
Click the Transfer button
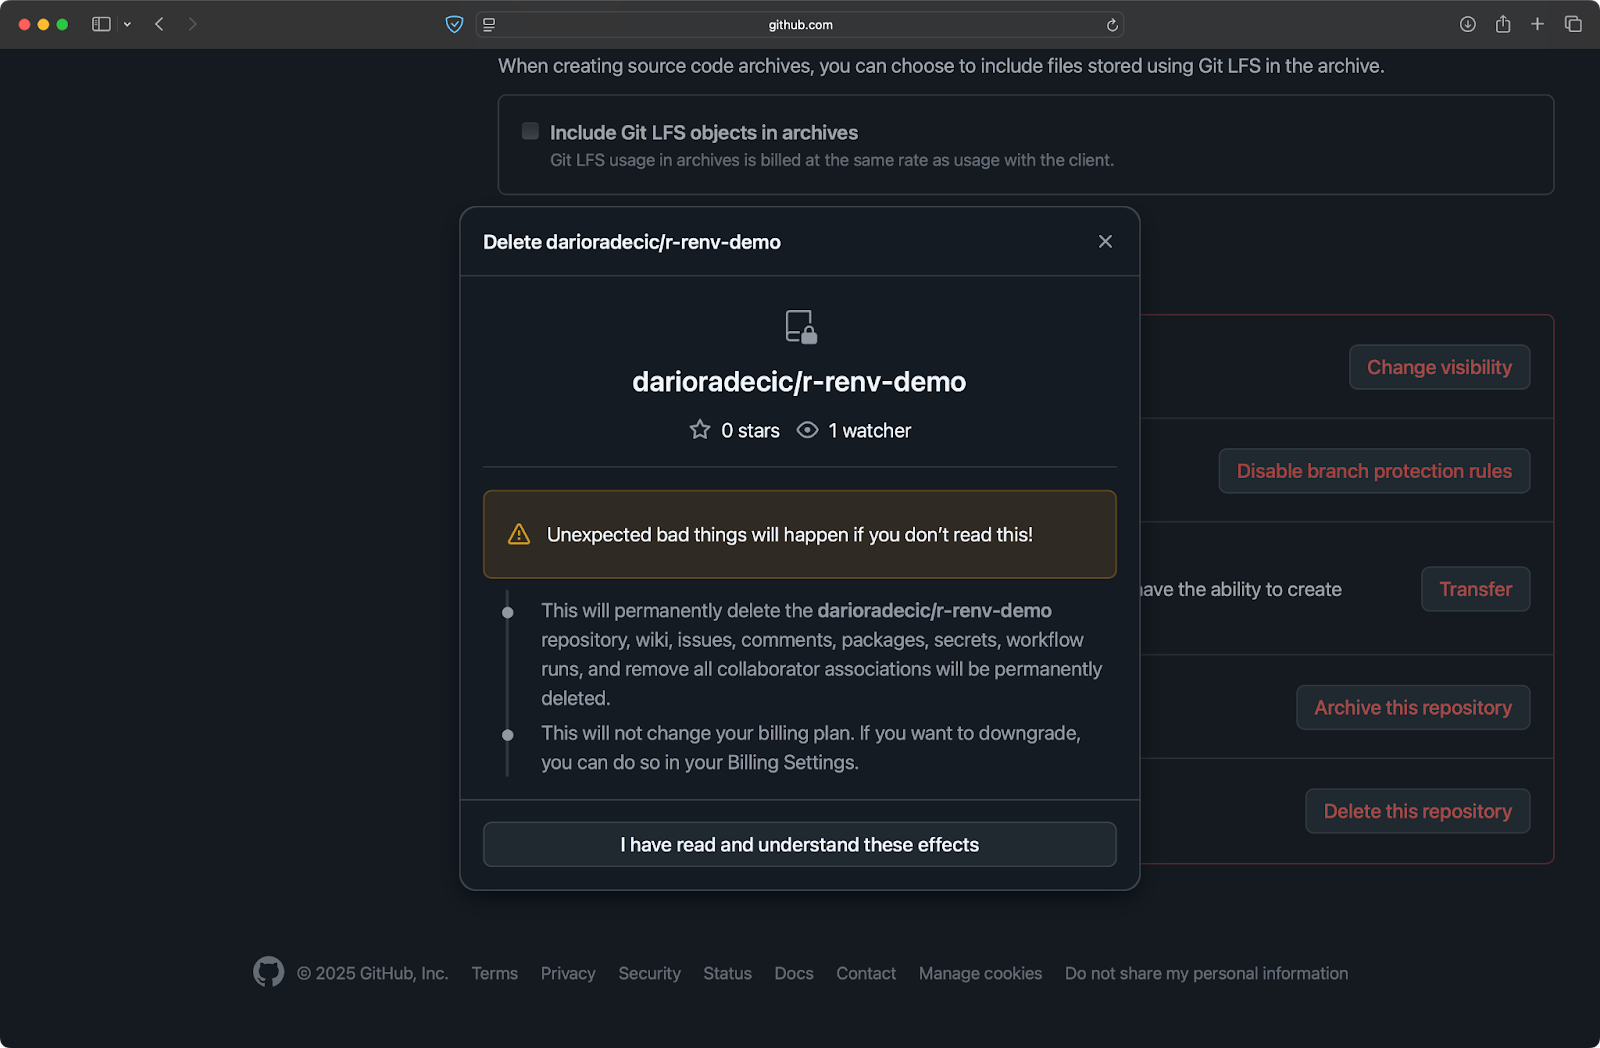[x=1475, y=589]
